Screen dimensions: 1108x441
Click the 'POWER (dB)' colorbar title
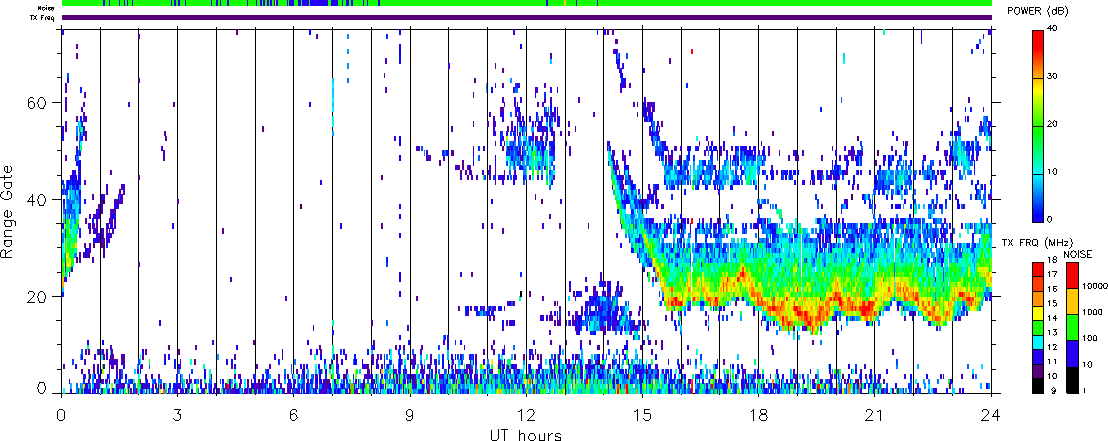click(x=1038, y=12)
